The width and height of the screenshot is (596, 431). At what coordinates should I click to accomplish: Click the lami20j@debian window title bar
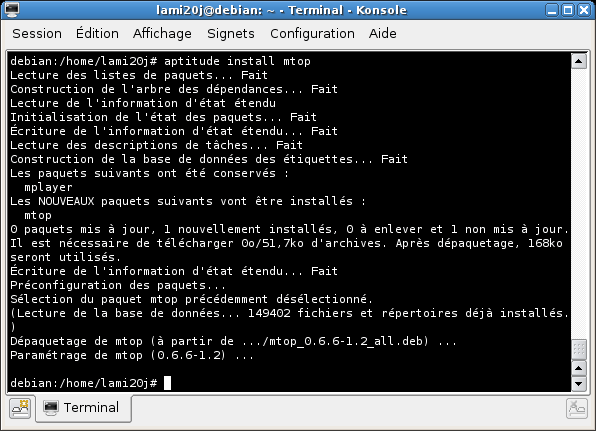click(x=281, y=10)
